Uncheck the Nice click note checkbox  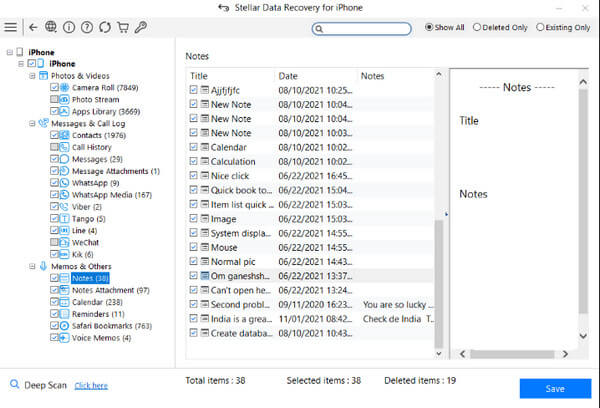[x=193, y=175]
